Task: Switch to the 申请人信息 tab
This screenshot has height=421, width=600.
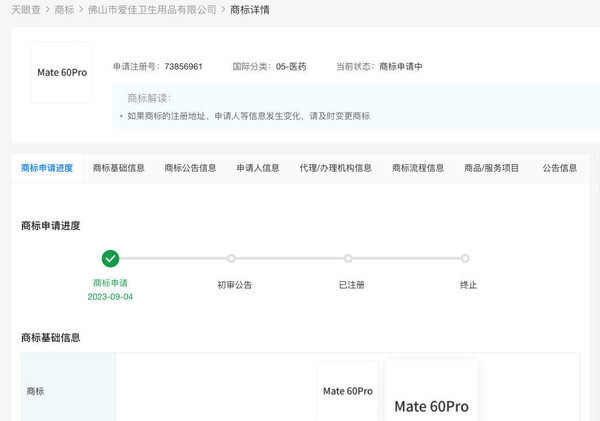Action: click(x=258, y=168)
